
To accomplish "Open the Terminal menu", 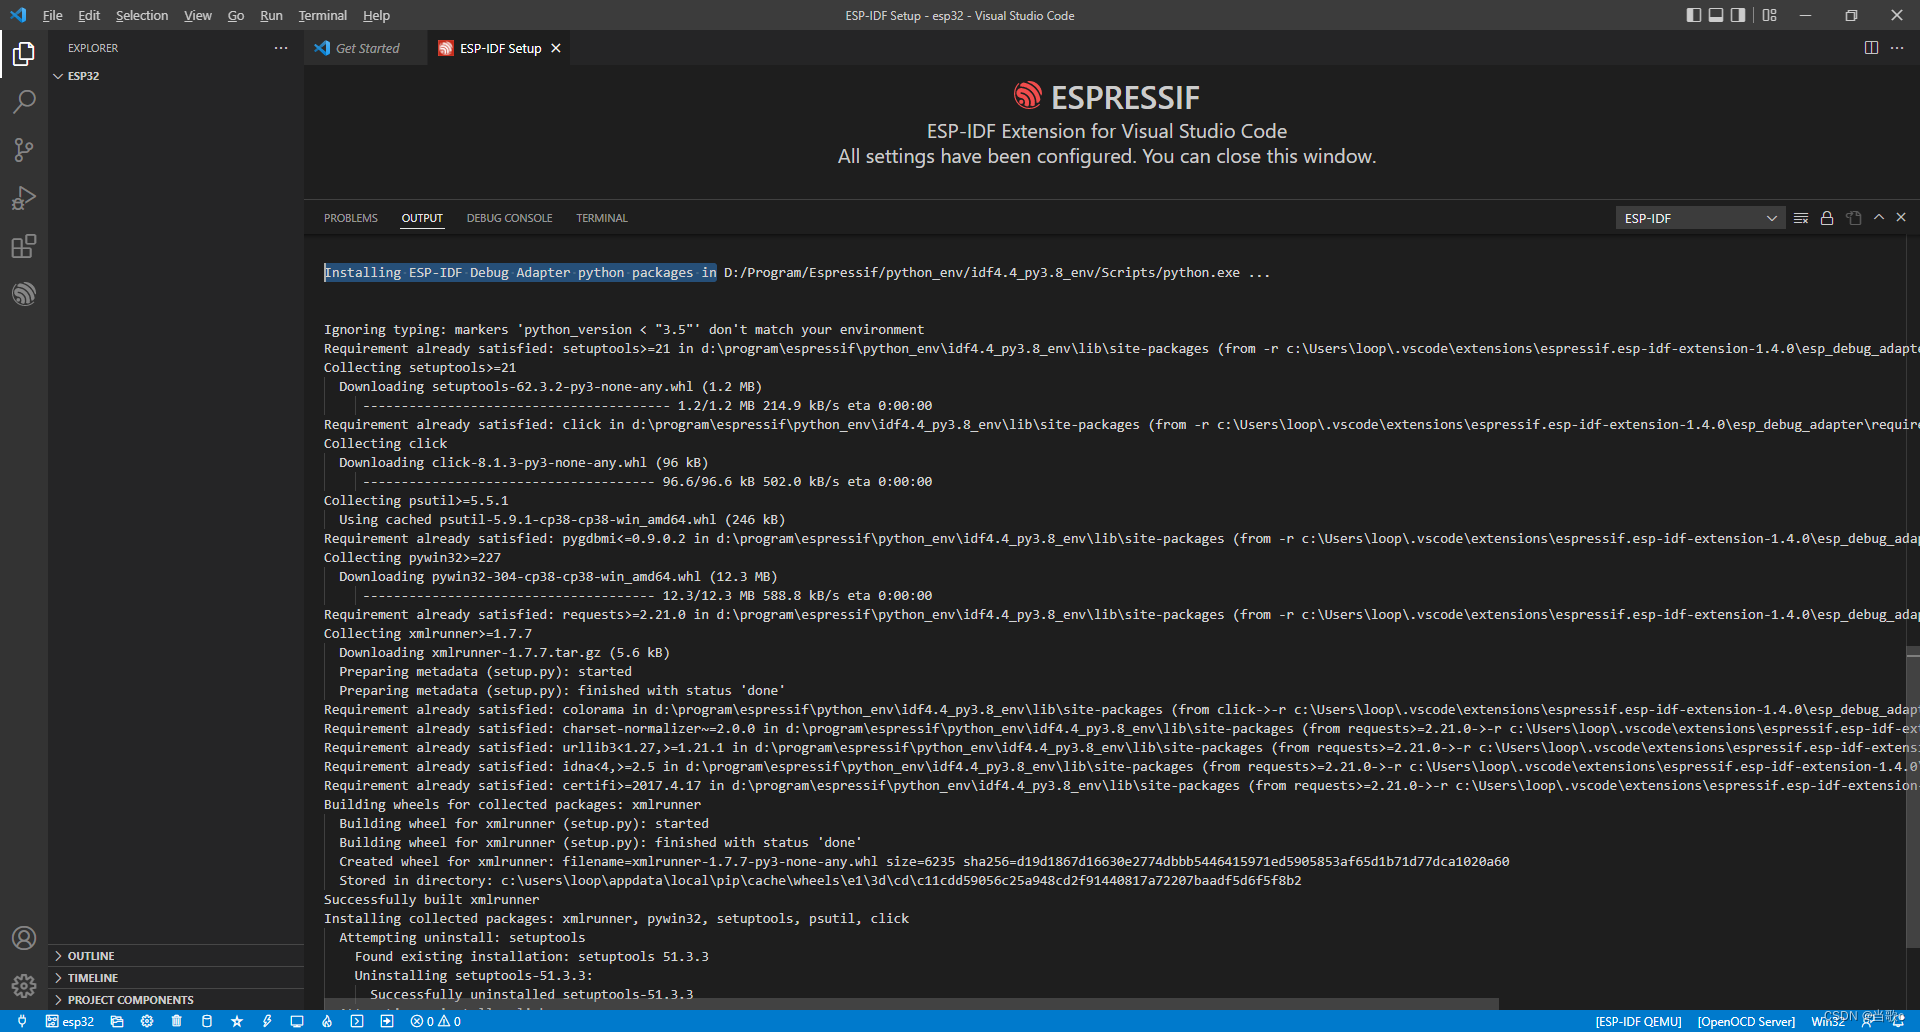I will tap(323, 15).
